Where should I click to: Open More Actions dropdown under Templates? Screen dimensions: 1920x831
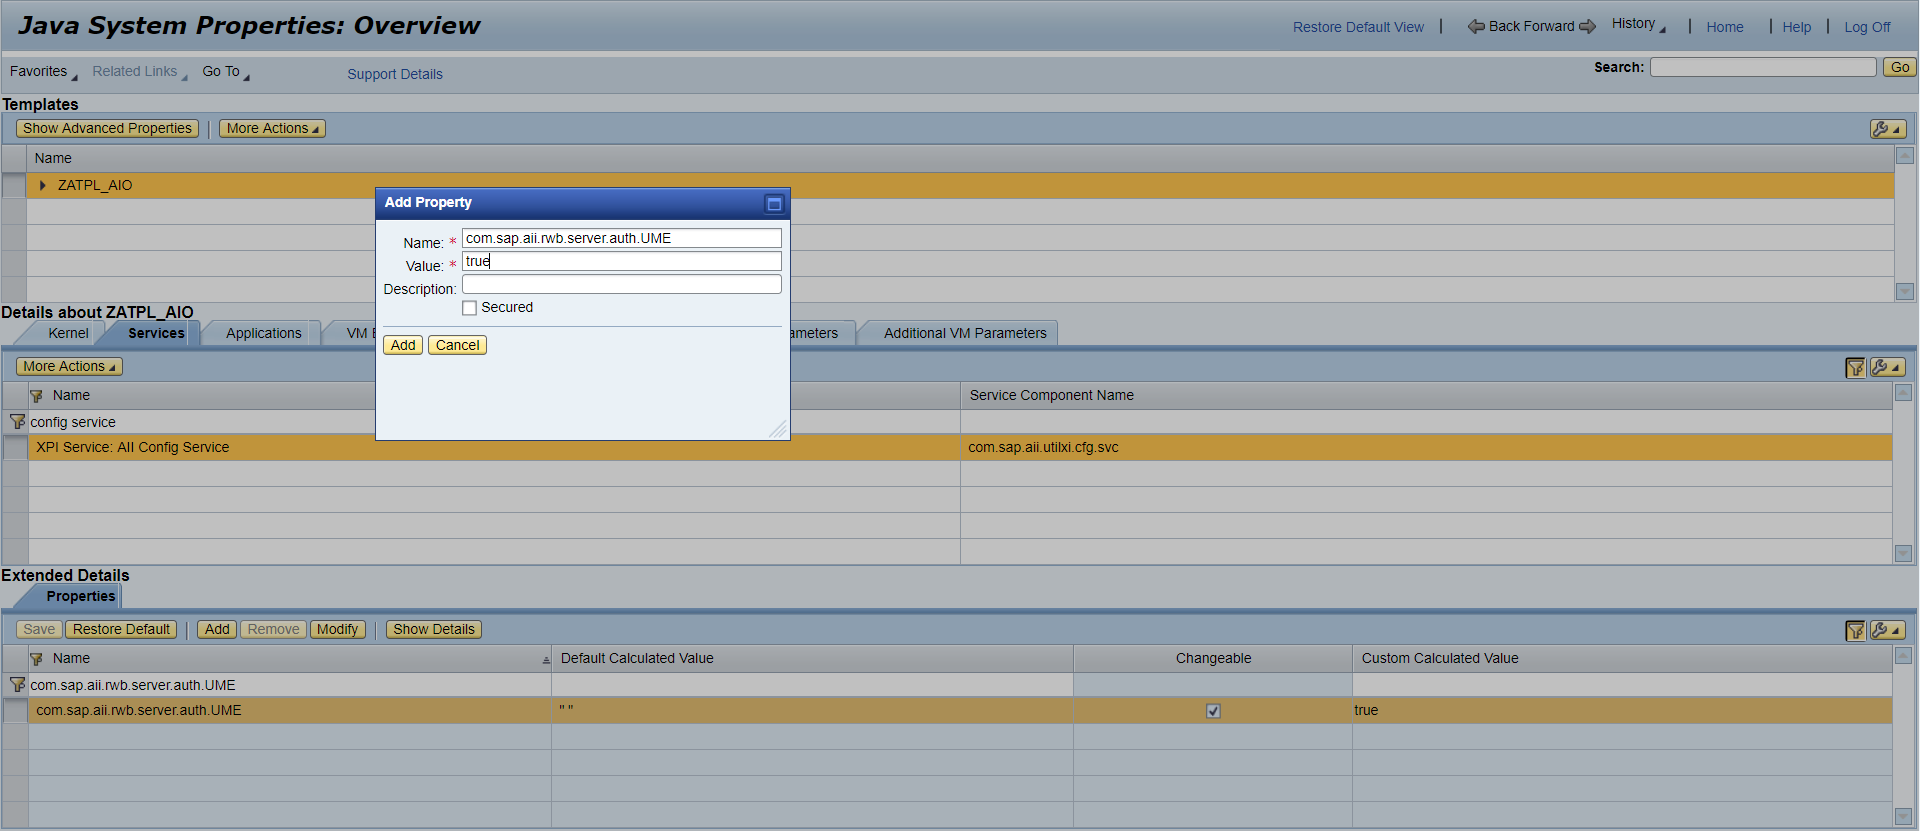pos(272,129)
